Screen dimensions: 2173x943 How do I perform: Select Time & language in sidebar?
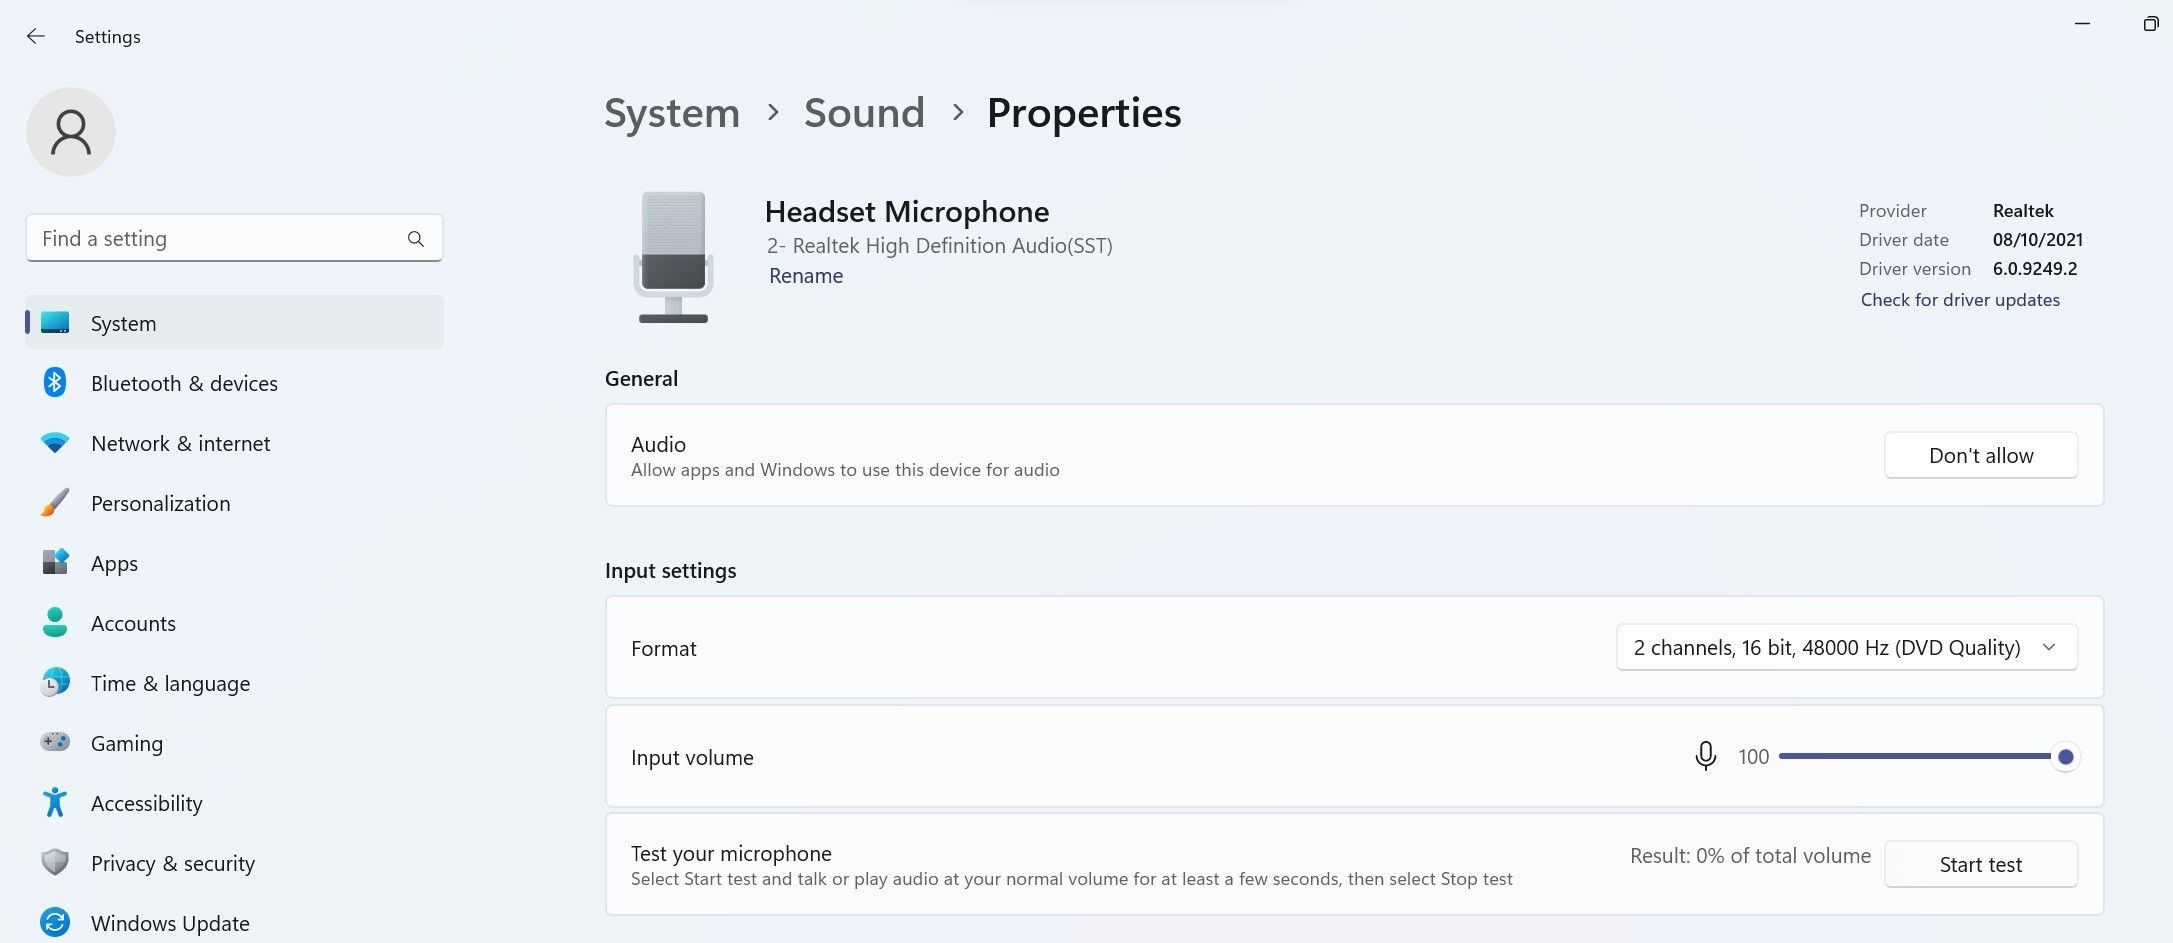pos(170,683)
